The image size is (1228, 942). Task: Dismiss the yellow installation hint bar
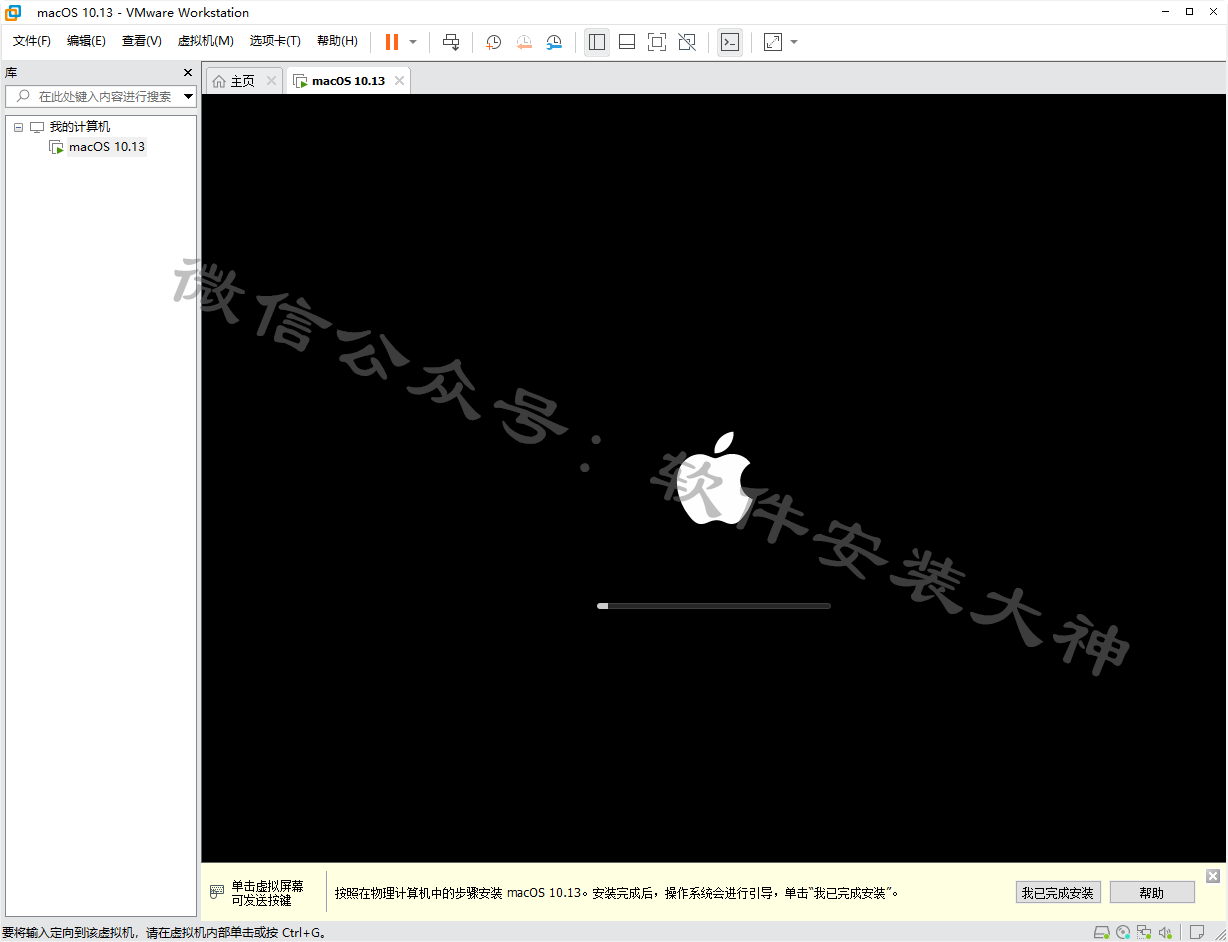pyautogui.click(x=1213, y=876)
